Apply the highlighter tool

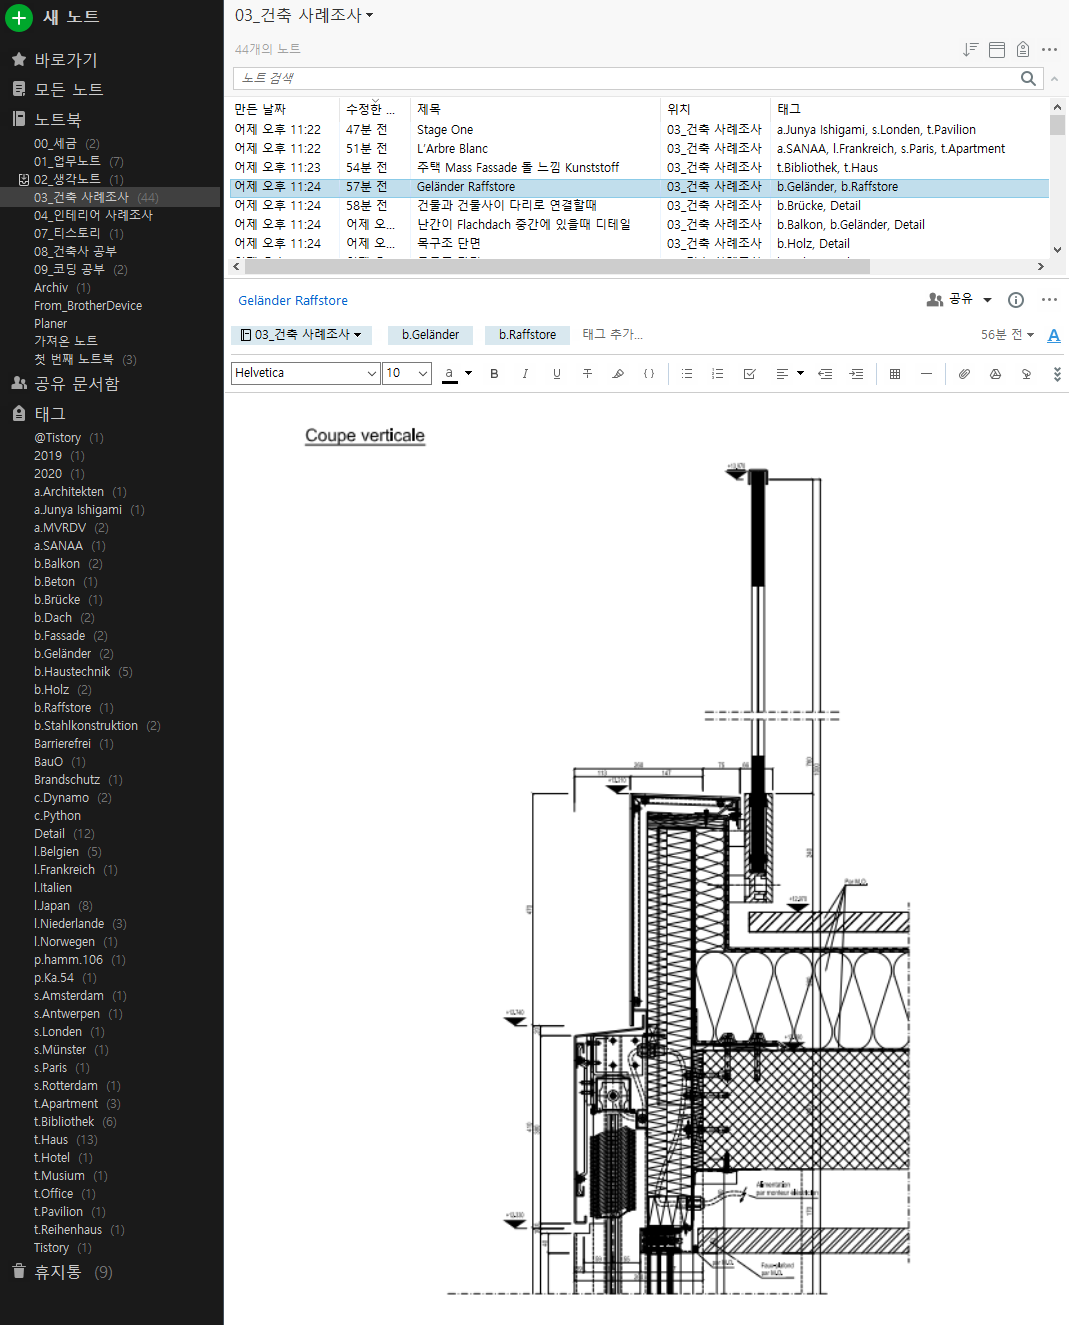618,374
